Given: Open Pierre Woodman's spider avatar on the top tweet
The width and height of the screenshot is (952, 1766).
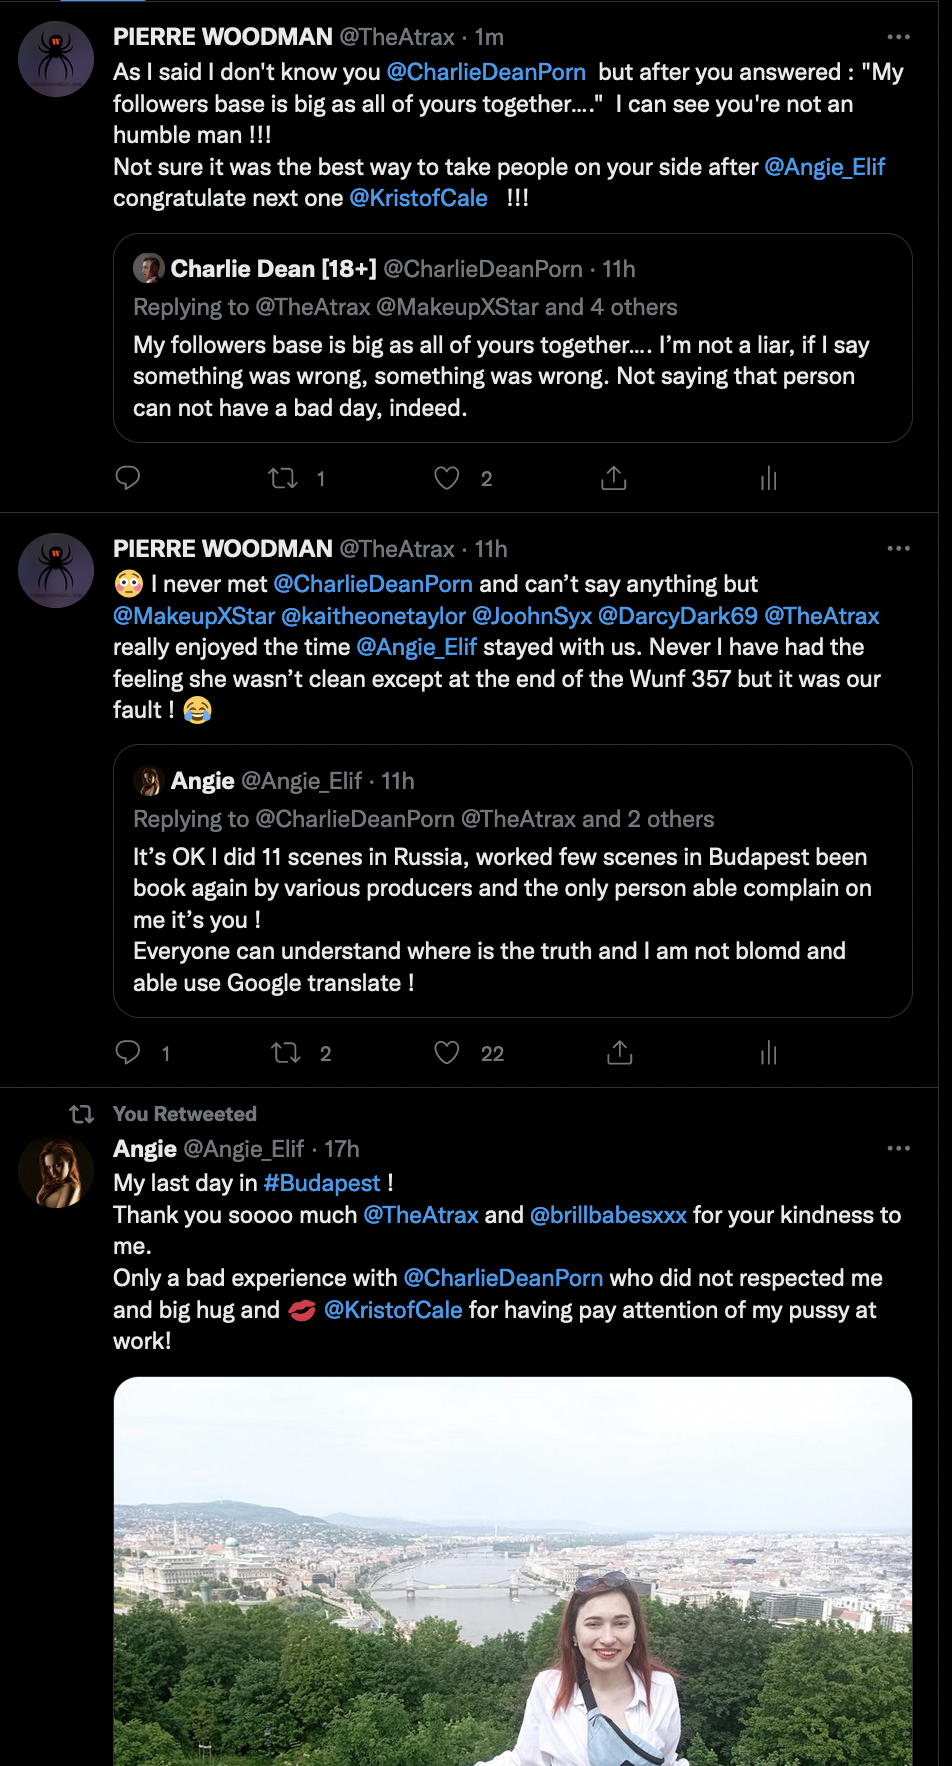Looking at the screenshot, I should coord(56,59).
